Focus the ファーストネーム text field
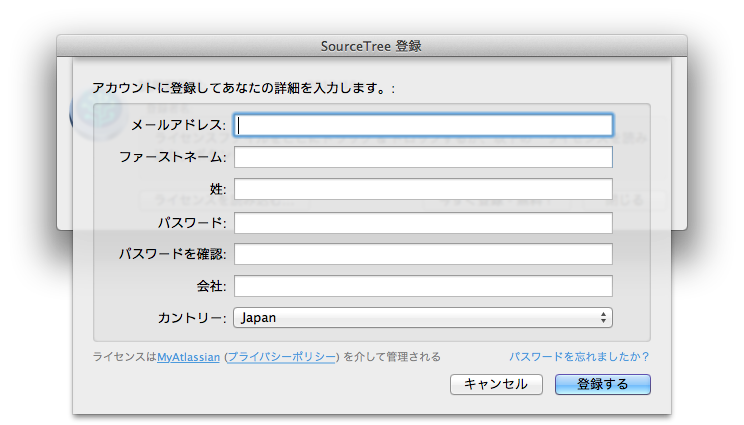 coord(423,157)
